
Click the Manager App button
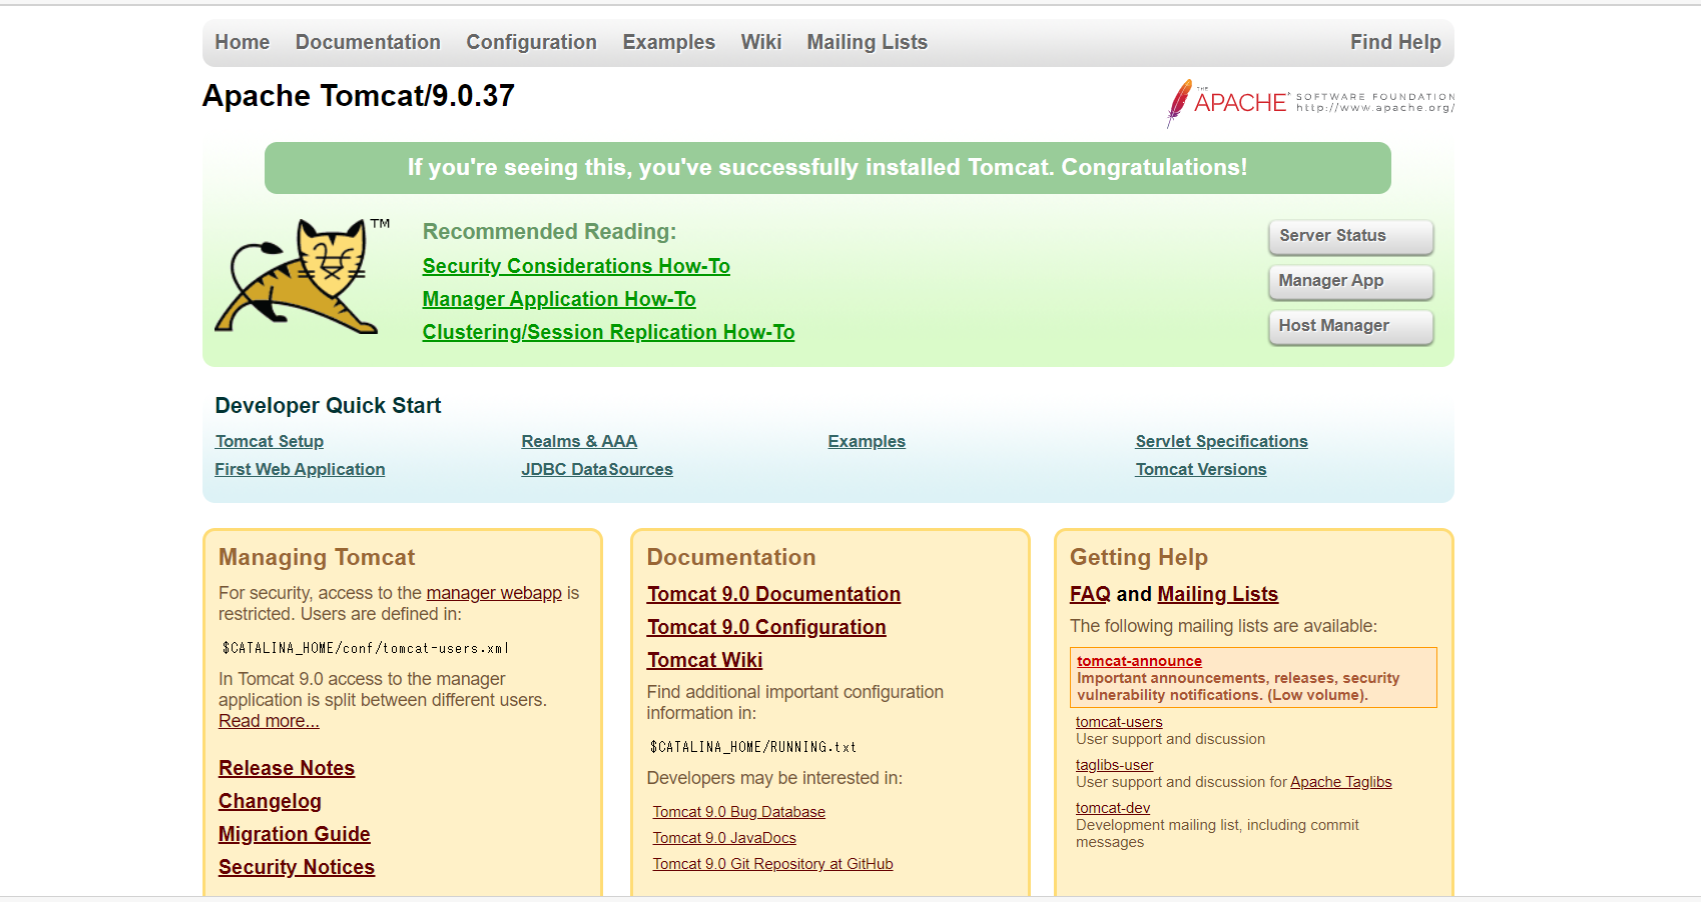pos(1350,281)
